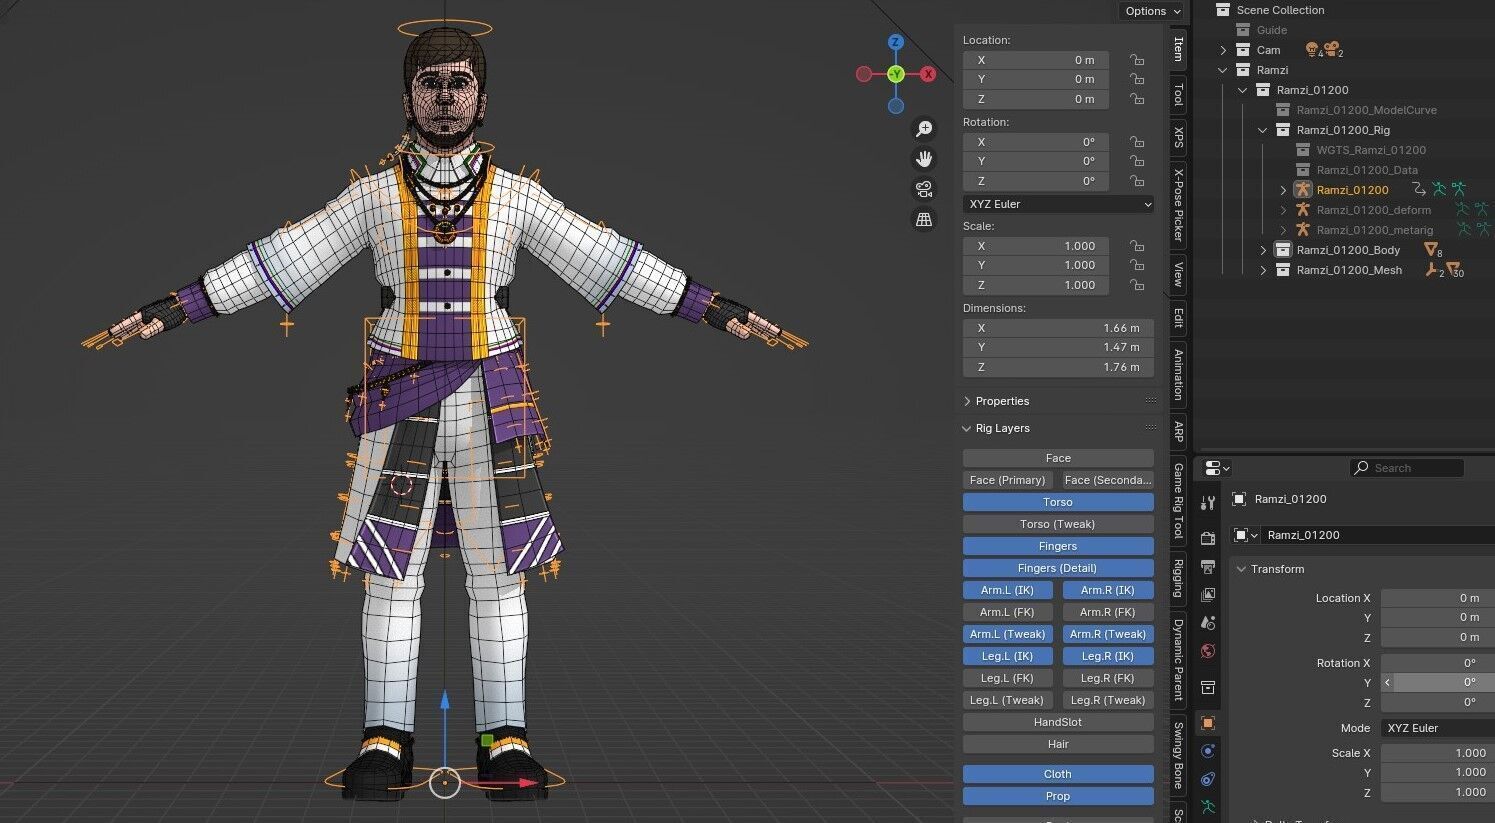The image size is (1495, 823).
Task: Switch to the Tool sidebar tab
Action: coord(1178,94)
